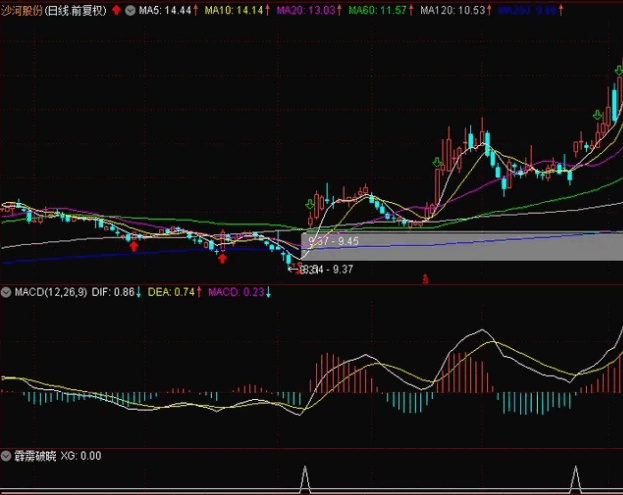The width and height of the screenshot is (623, 495).
Task: Click the leftmost red up-arrow signal below candles
Action: pyautogui.click(x=133, y=244)
